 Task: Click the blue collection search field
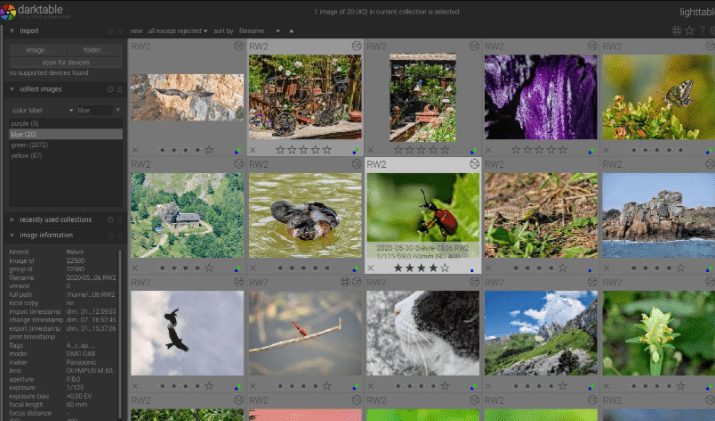94,110
